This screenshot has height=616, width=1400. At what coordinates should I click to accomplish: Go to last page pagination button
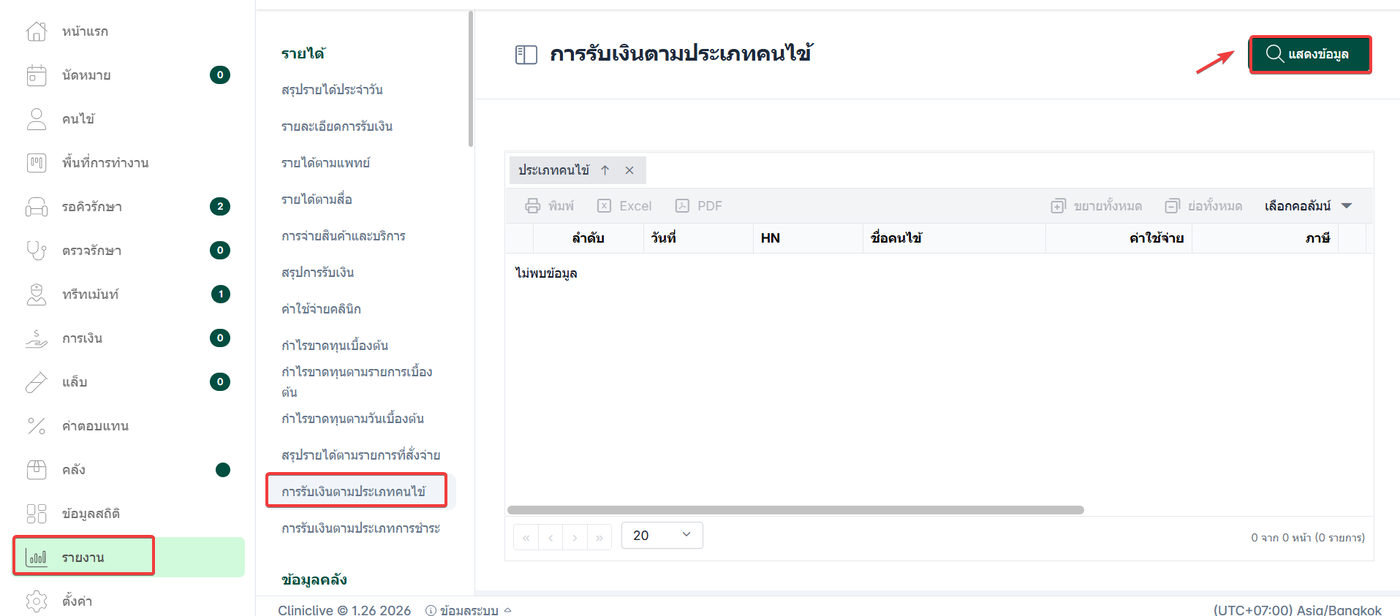(x=599, y=537)
